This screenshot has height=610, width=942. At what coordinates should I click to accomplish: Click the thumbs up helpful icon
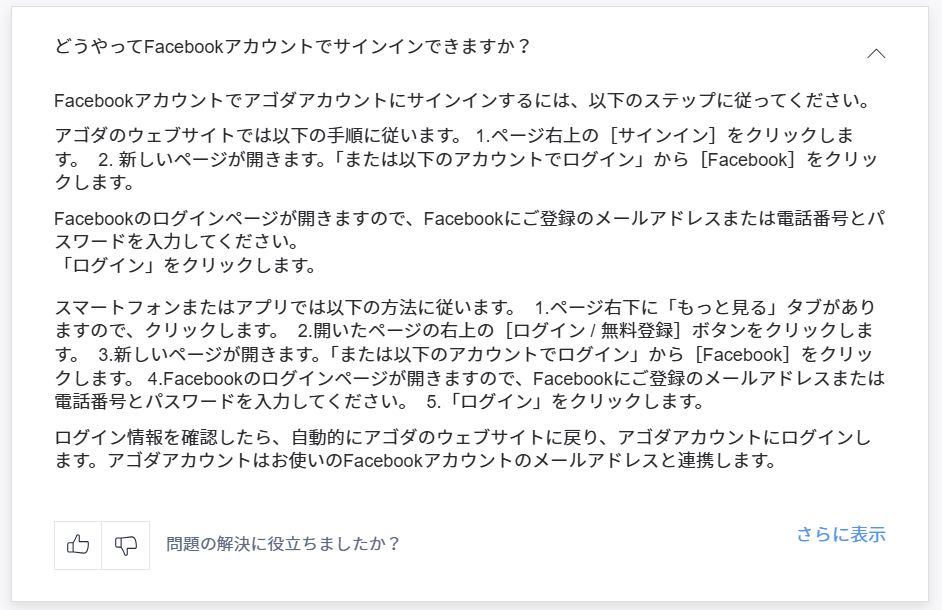[78, 545]
